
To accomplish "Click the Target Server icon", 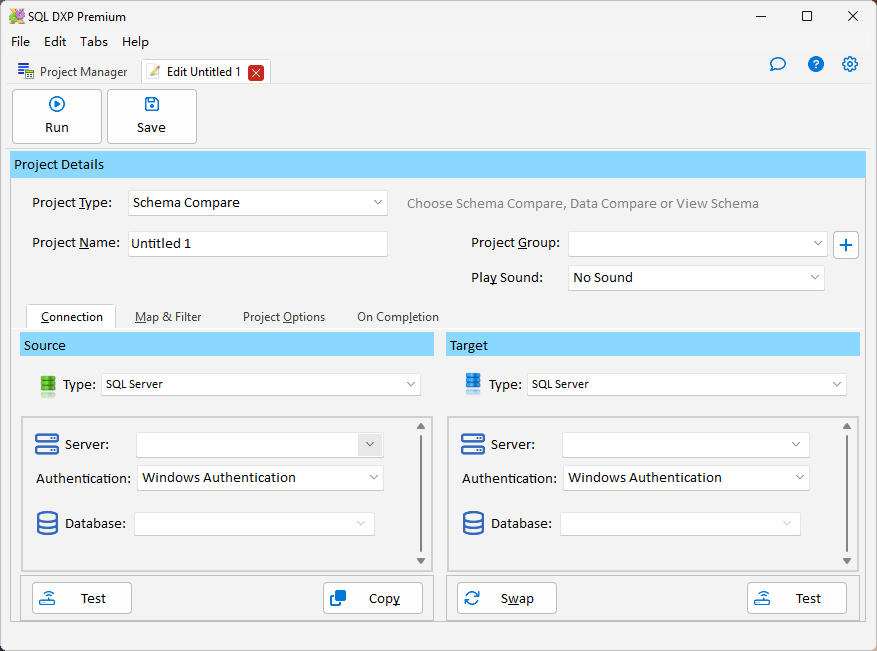I will [473, 444].
